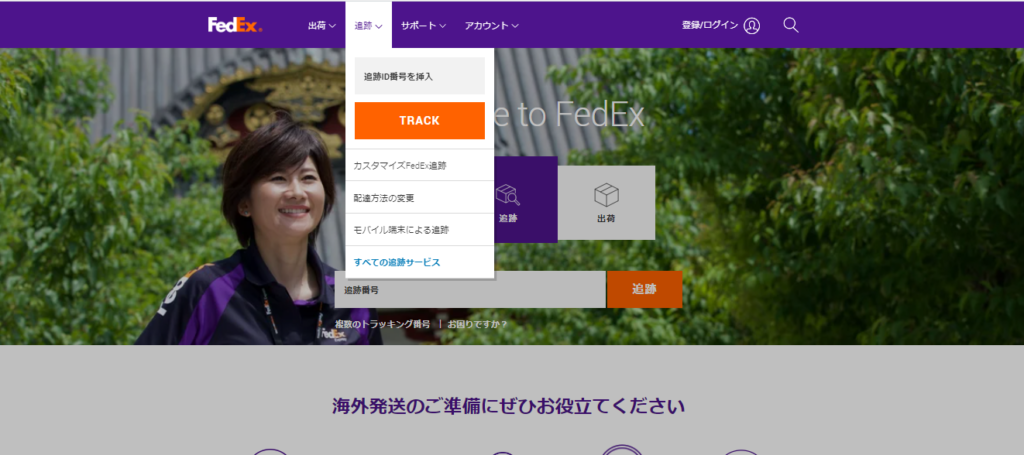Expand the 出荷 navigation dropdown
The image size is (1024, 455).
tap(322, 25)
